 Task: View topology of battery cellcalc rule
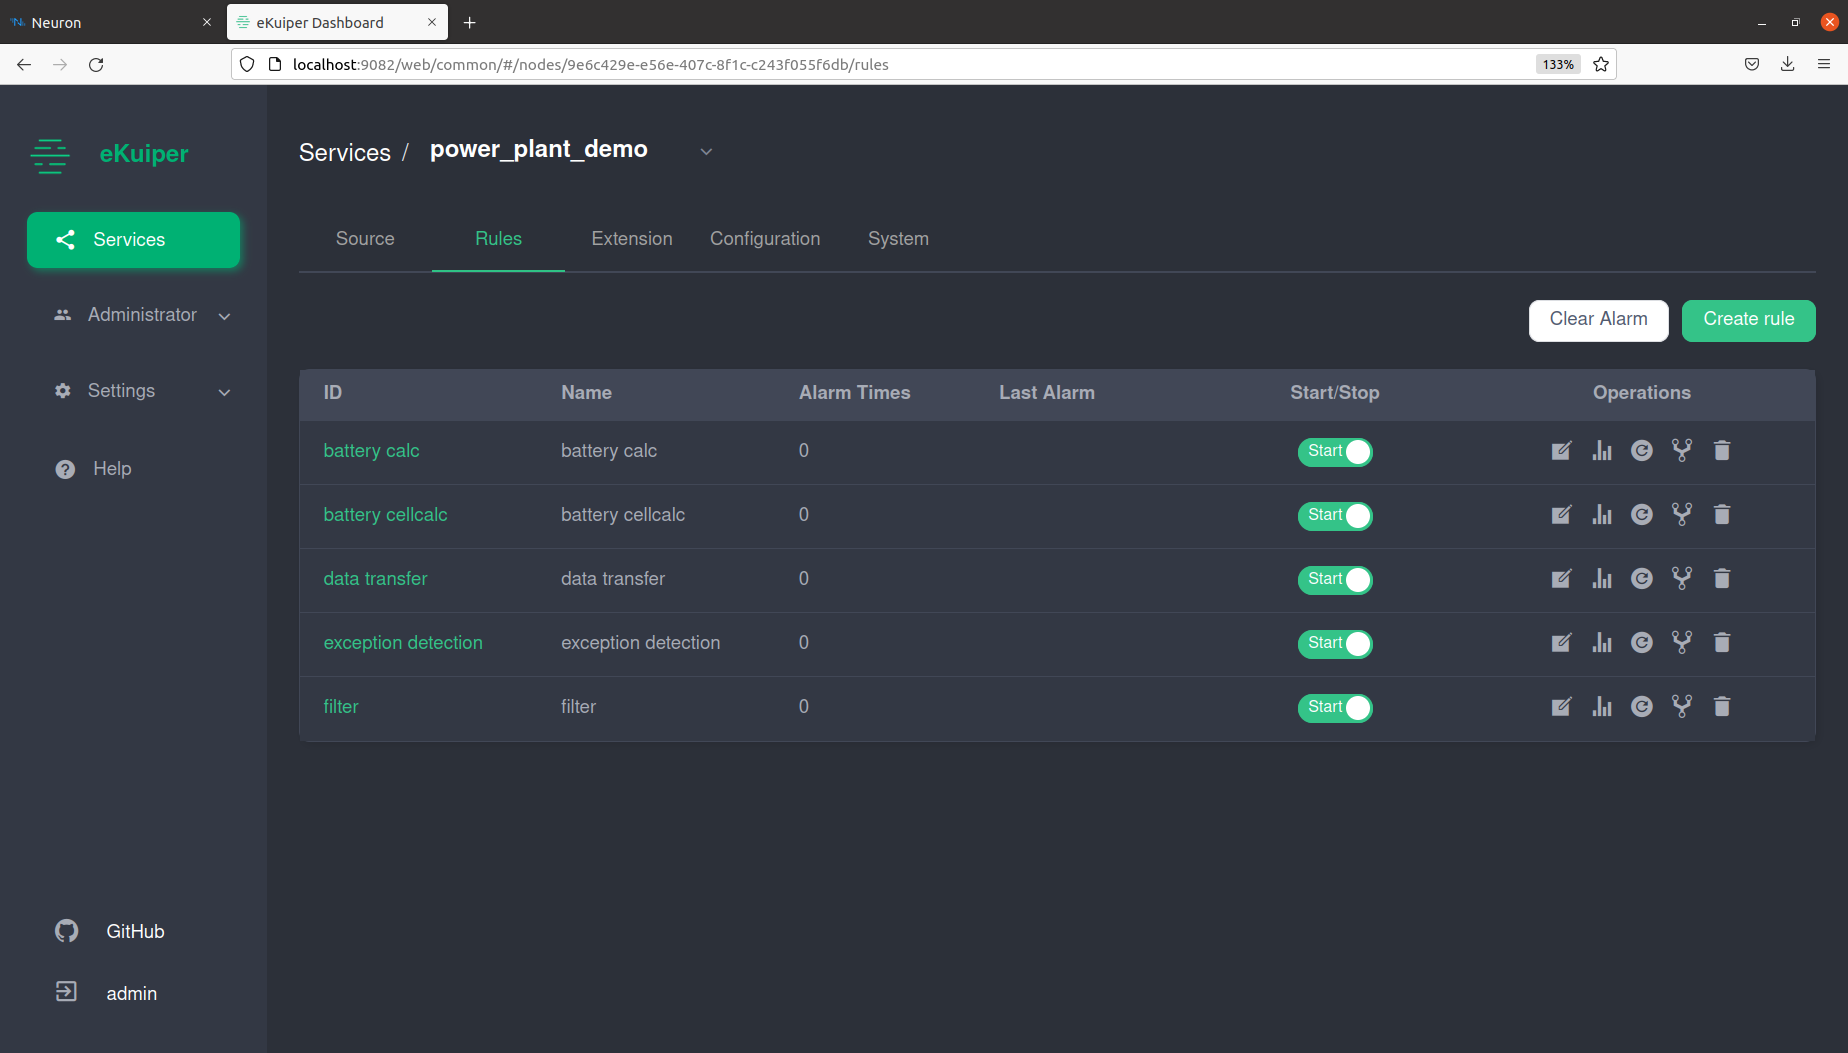point(1682,515)
